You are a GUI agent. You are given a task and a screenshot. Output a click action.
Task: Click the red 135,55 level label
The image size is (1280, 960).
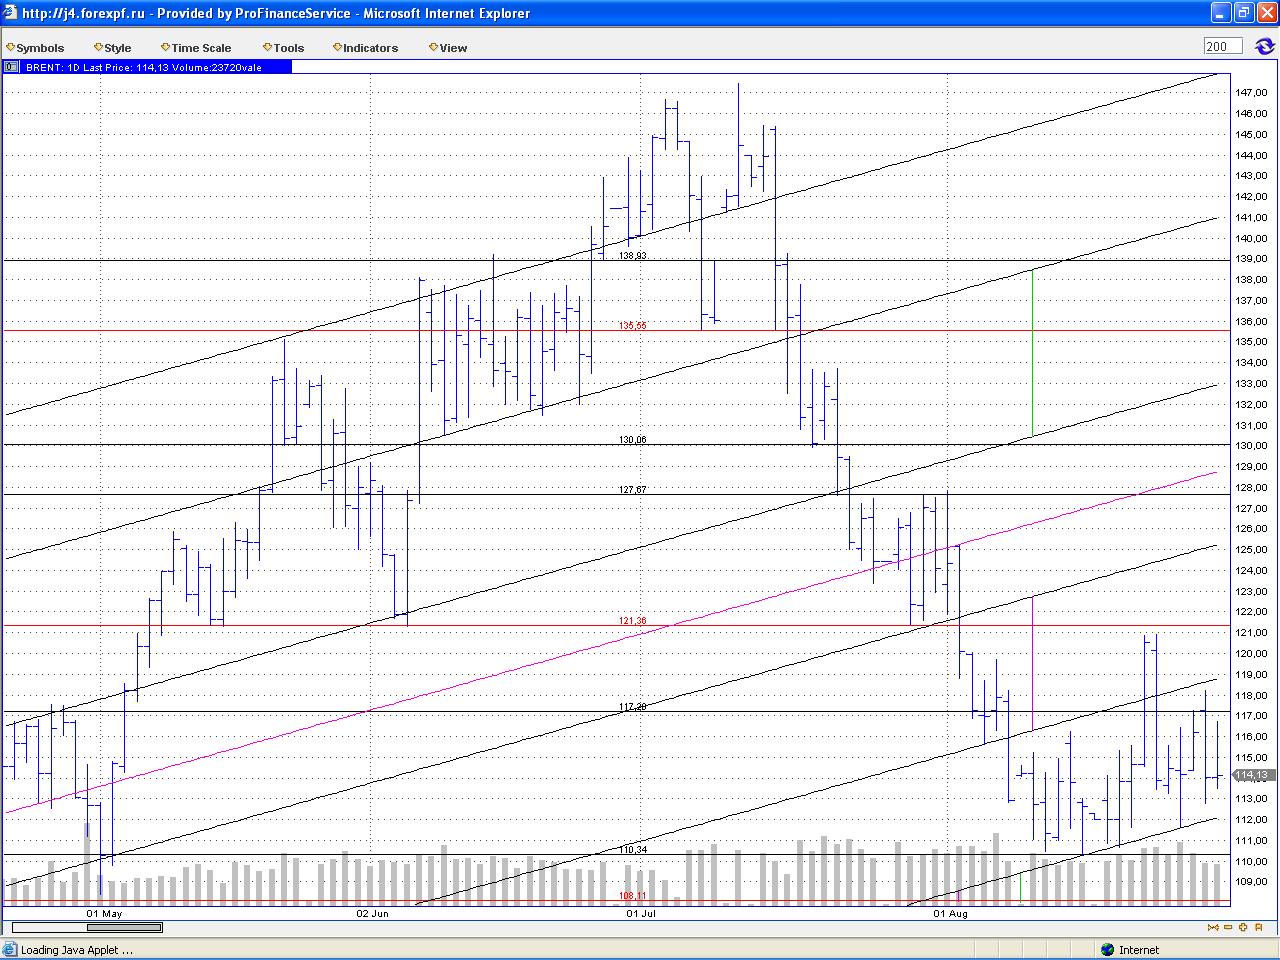point(632,326)
